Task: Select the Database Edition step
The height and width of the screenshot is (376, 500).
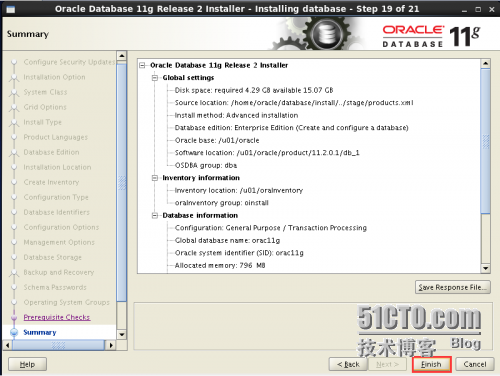Action: point(51,152)
